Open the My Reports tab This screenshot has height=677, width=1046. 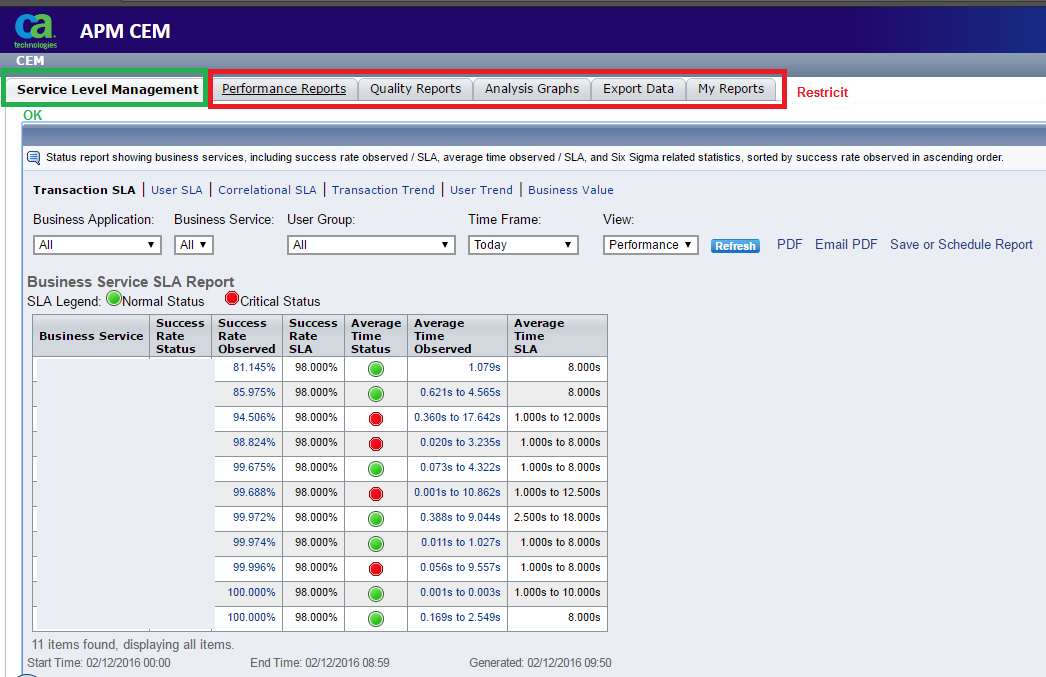pyautogui.click(x=731, y=89)
